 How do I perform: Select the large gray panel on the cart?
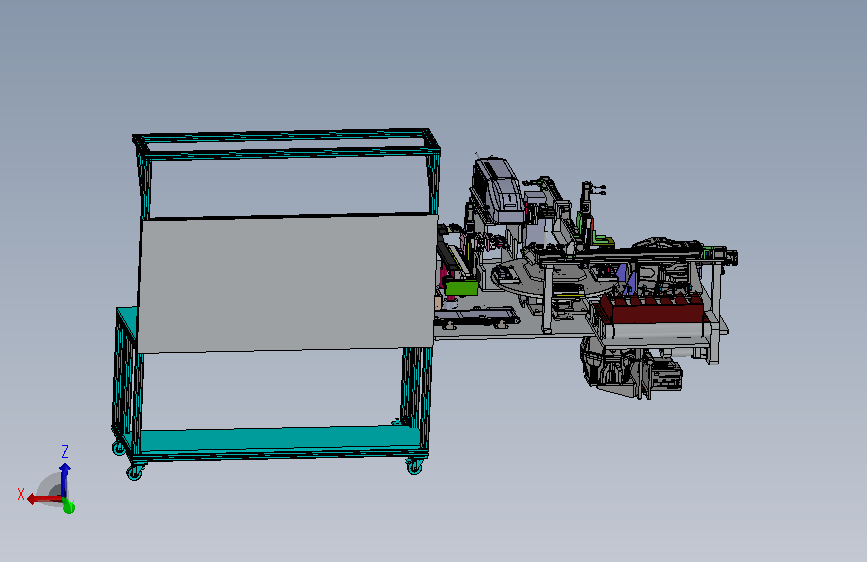286,283
